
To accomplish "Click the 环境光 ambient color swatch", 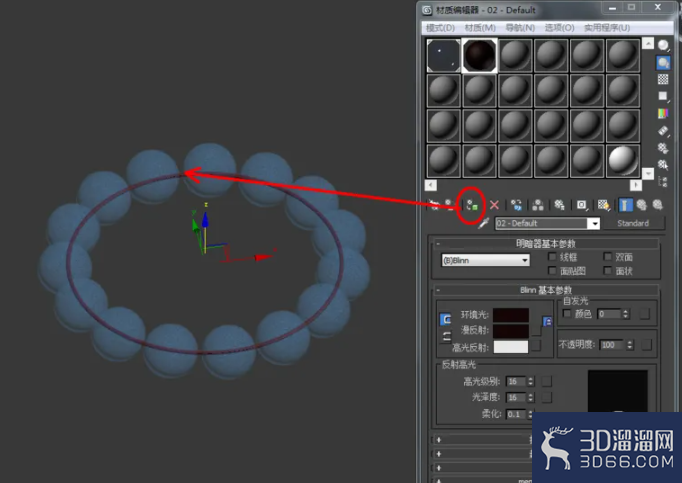I will 511,315.
